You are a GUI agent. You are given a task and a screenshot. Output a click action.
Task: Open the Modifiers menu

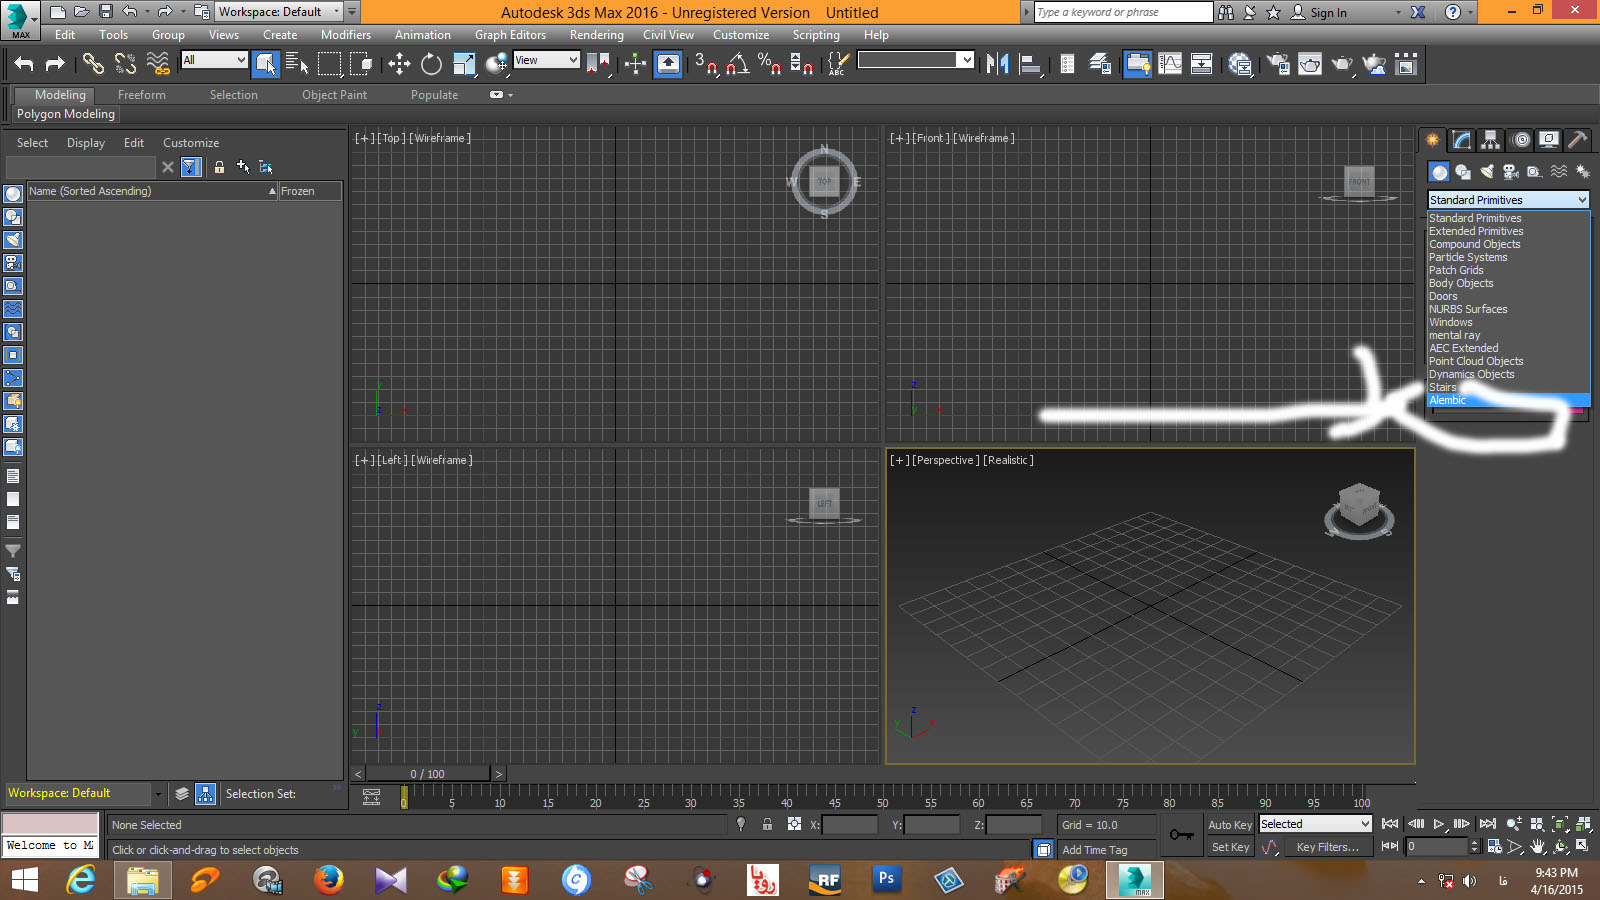point(345,35)
